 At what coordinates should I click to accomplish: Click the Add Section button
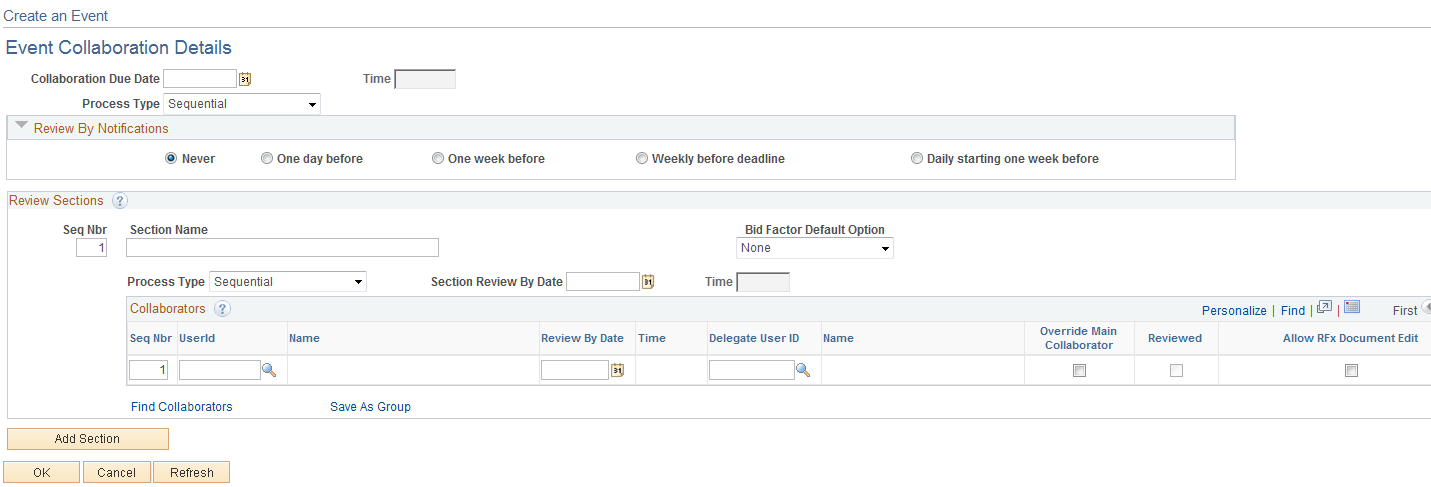tap(88, 439)
